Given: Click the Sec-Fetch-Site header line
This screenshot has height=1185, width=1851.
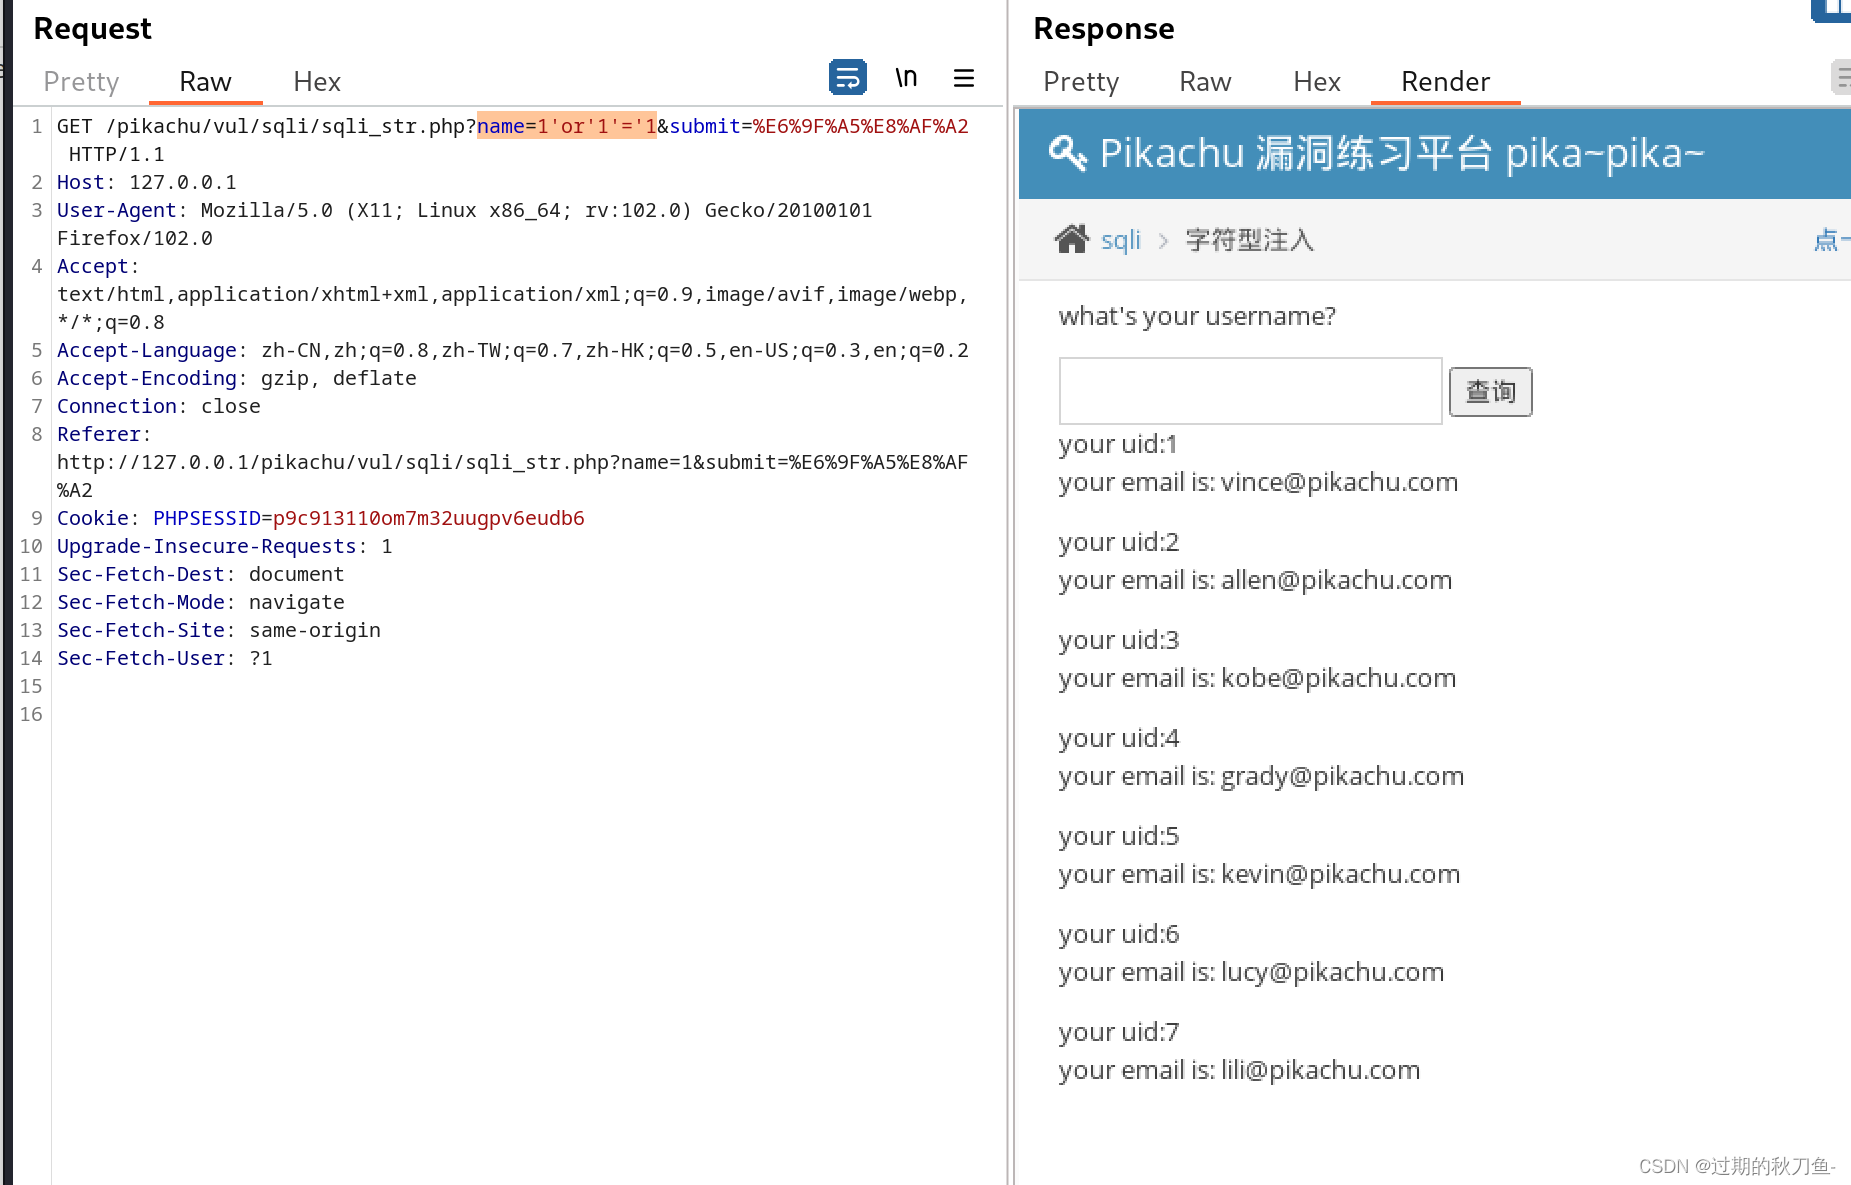Looking at the screenshot, I should point(218,630).
